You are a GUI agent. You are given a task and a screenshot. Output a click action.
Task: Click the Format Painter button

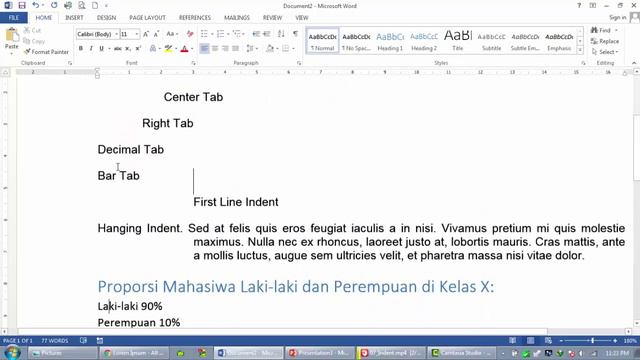[46, 52]
